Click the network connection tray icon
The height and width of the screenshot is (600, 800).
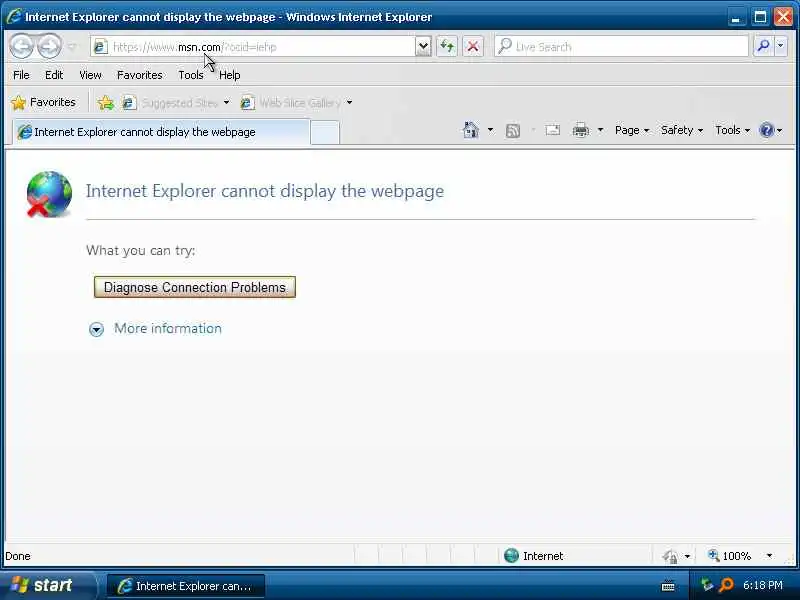707,585
